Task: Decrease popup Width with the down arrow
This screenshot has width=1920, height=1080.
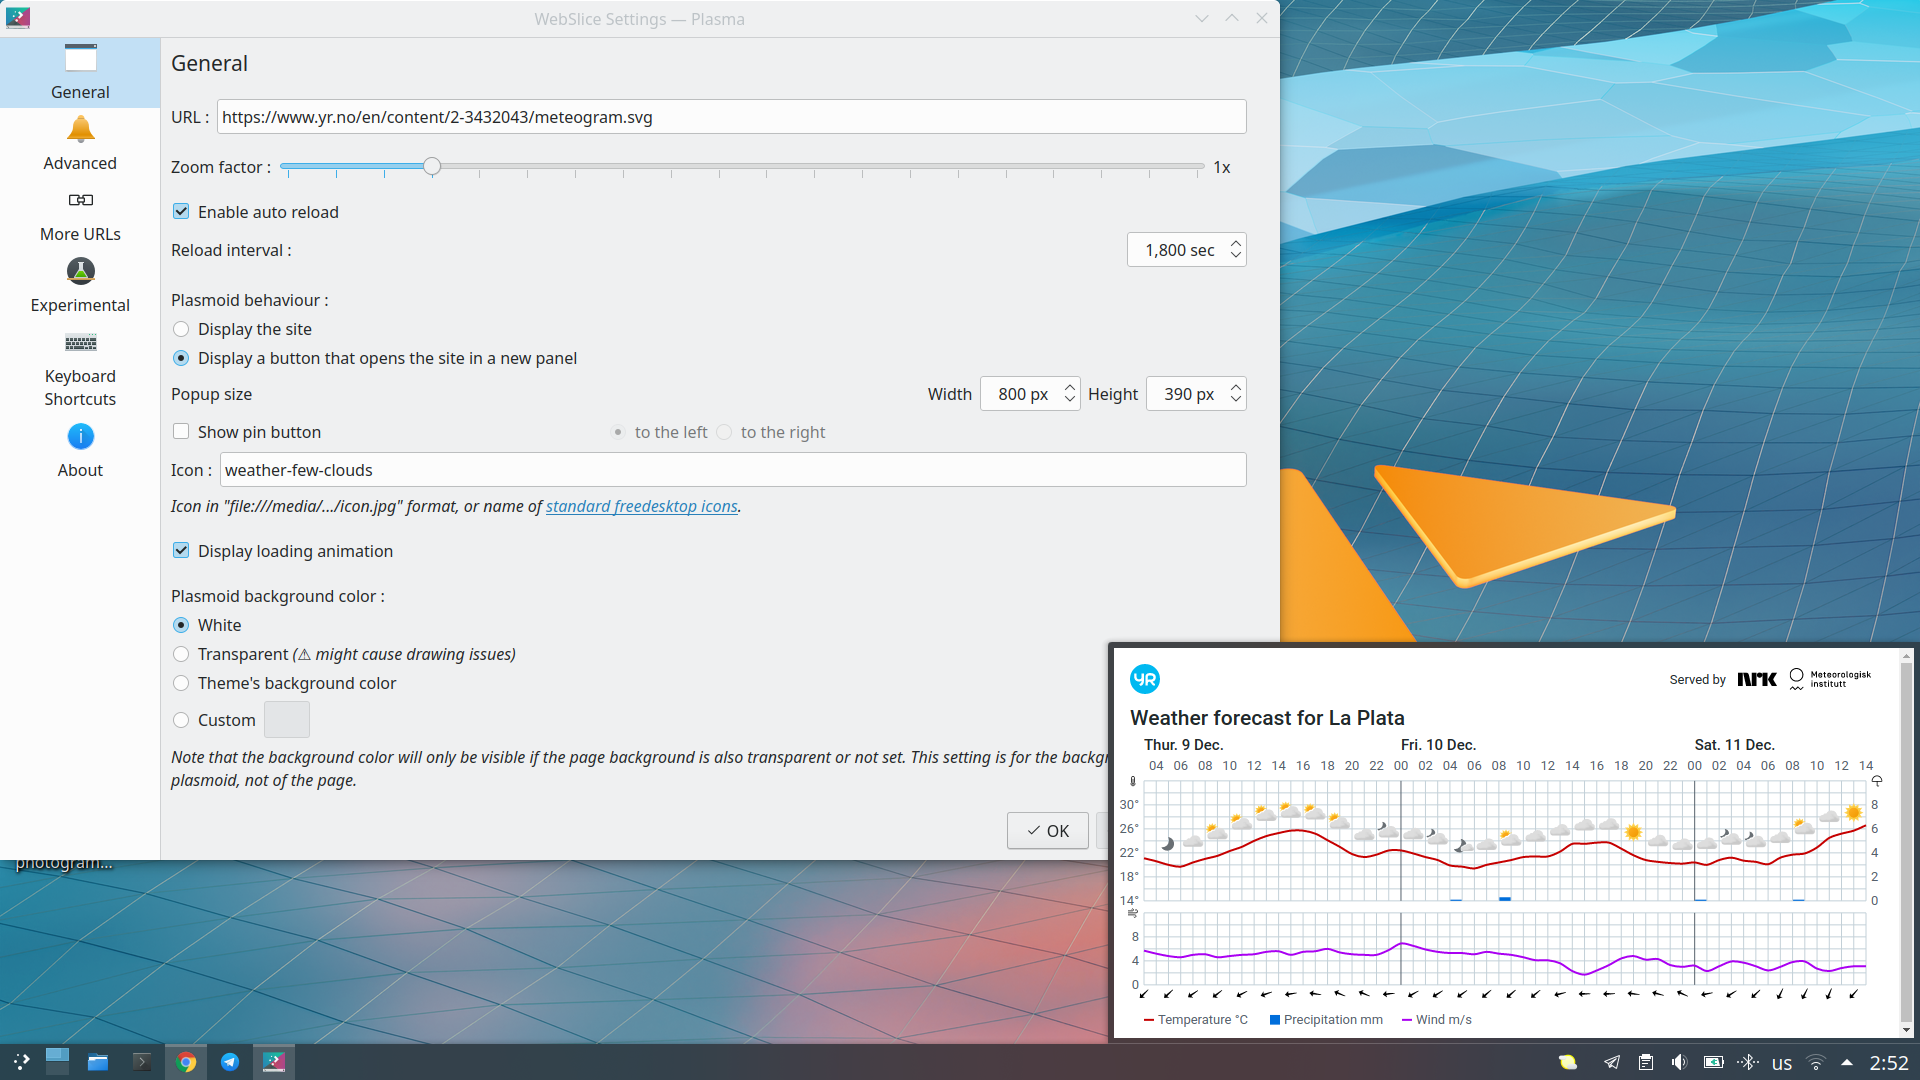Action: click(1070, 400)
